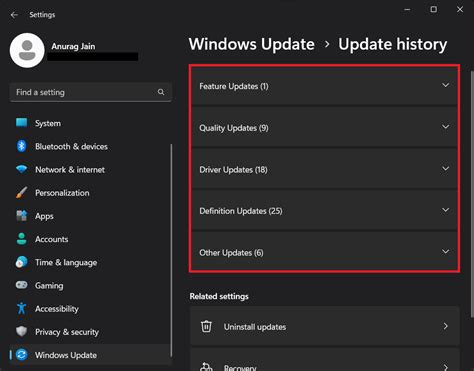
Task: Select the Network & internet wifi icon
Action: (22, 169)
